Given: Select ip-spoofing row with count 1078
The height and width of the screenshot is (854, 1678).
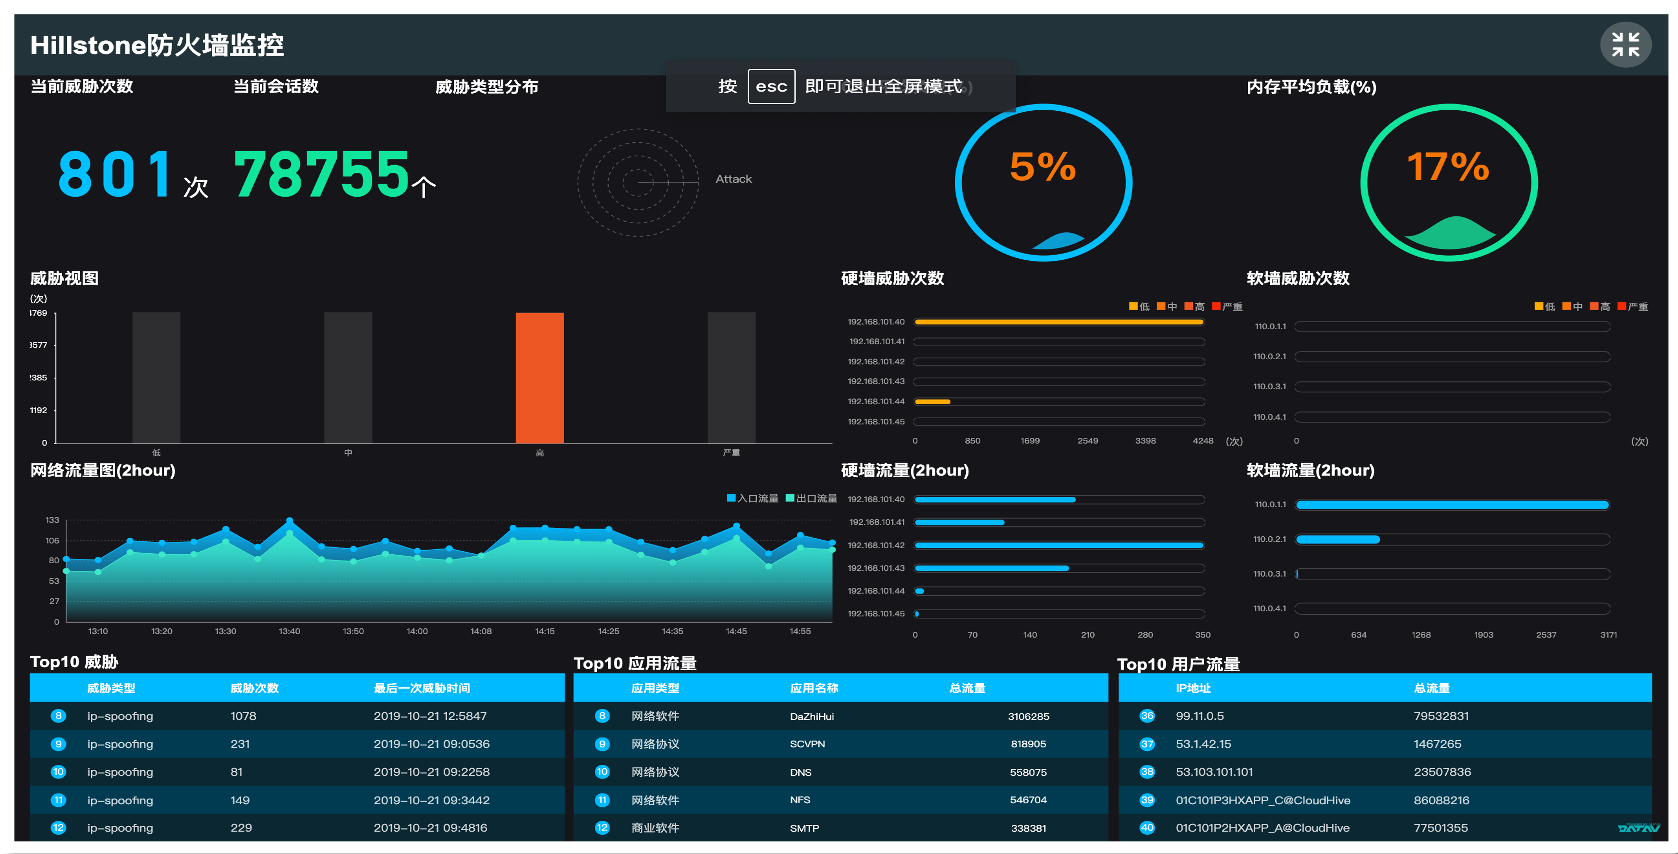Looking at the screenshot, I should [297, 716].
